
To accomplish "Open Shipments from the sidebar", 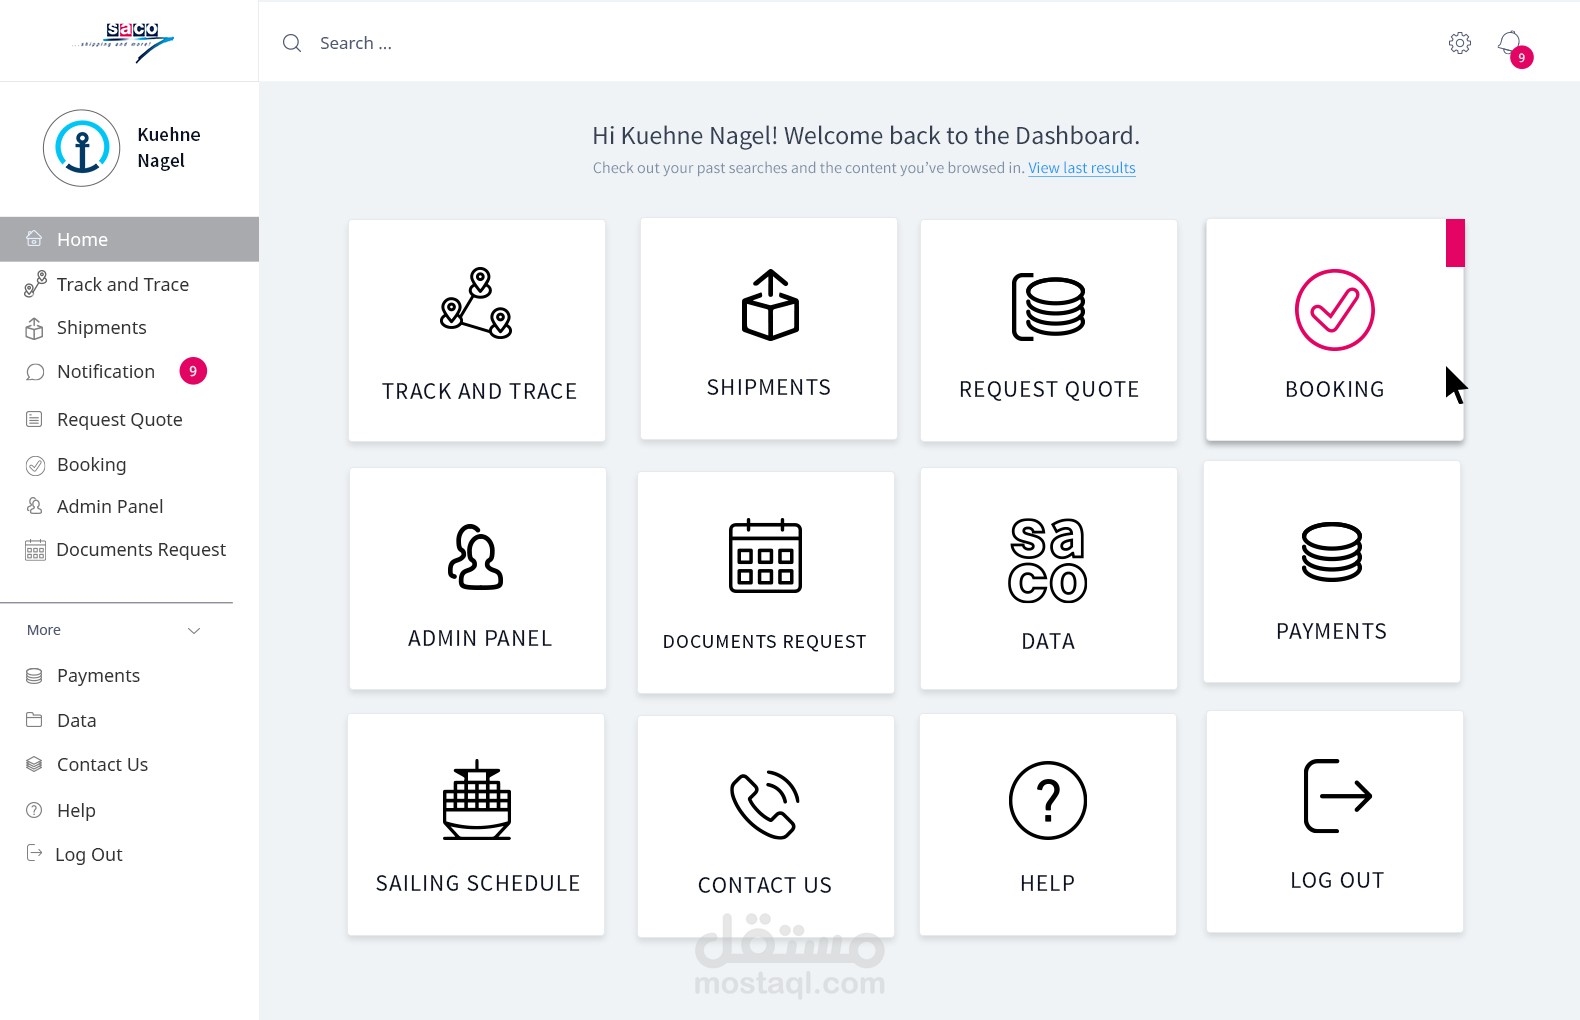I will (102, 328).
